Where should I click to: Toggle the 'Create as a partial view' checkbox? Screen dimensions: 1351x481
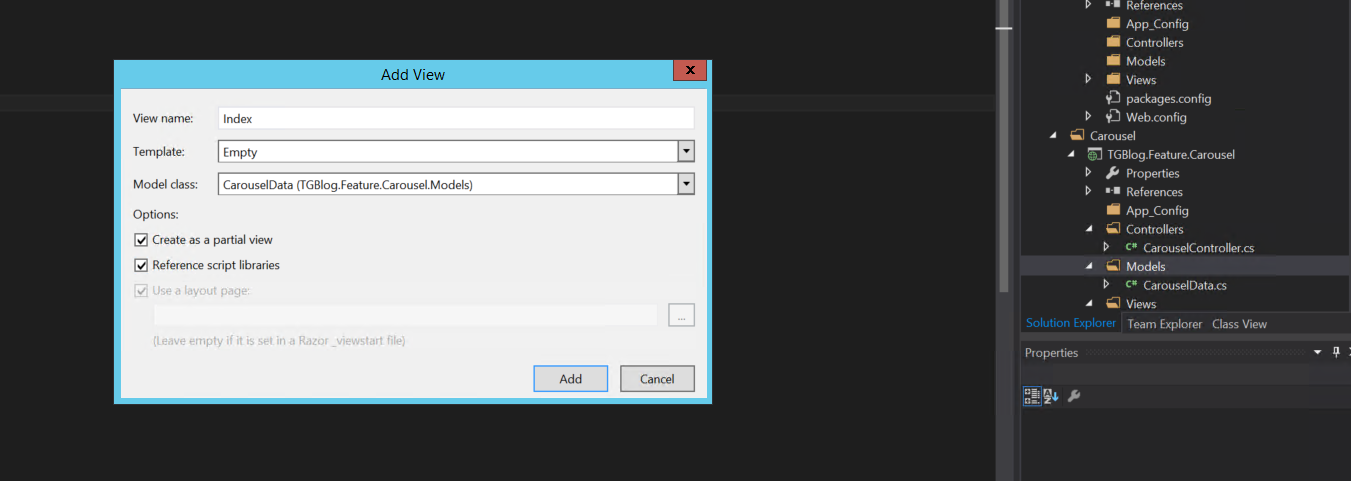pyautogui.click(x=141, y=240)
